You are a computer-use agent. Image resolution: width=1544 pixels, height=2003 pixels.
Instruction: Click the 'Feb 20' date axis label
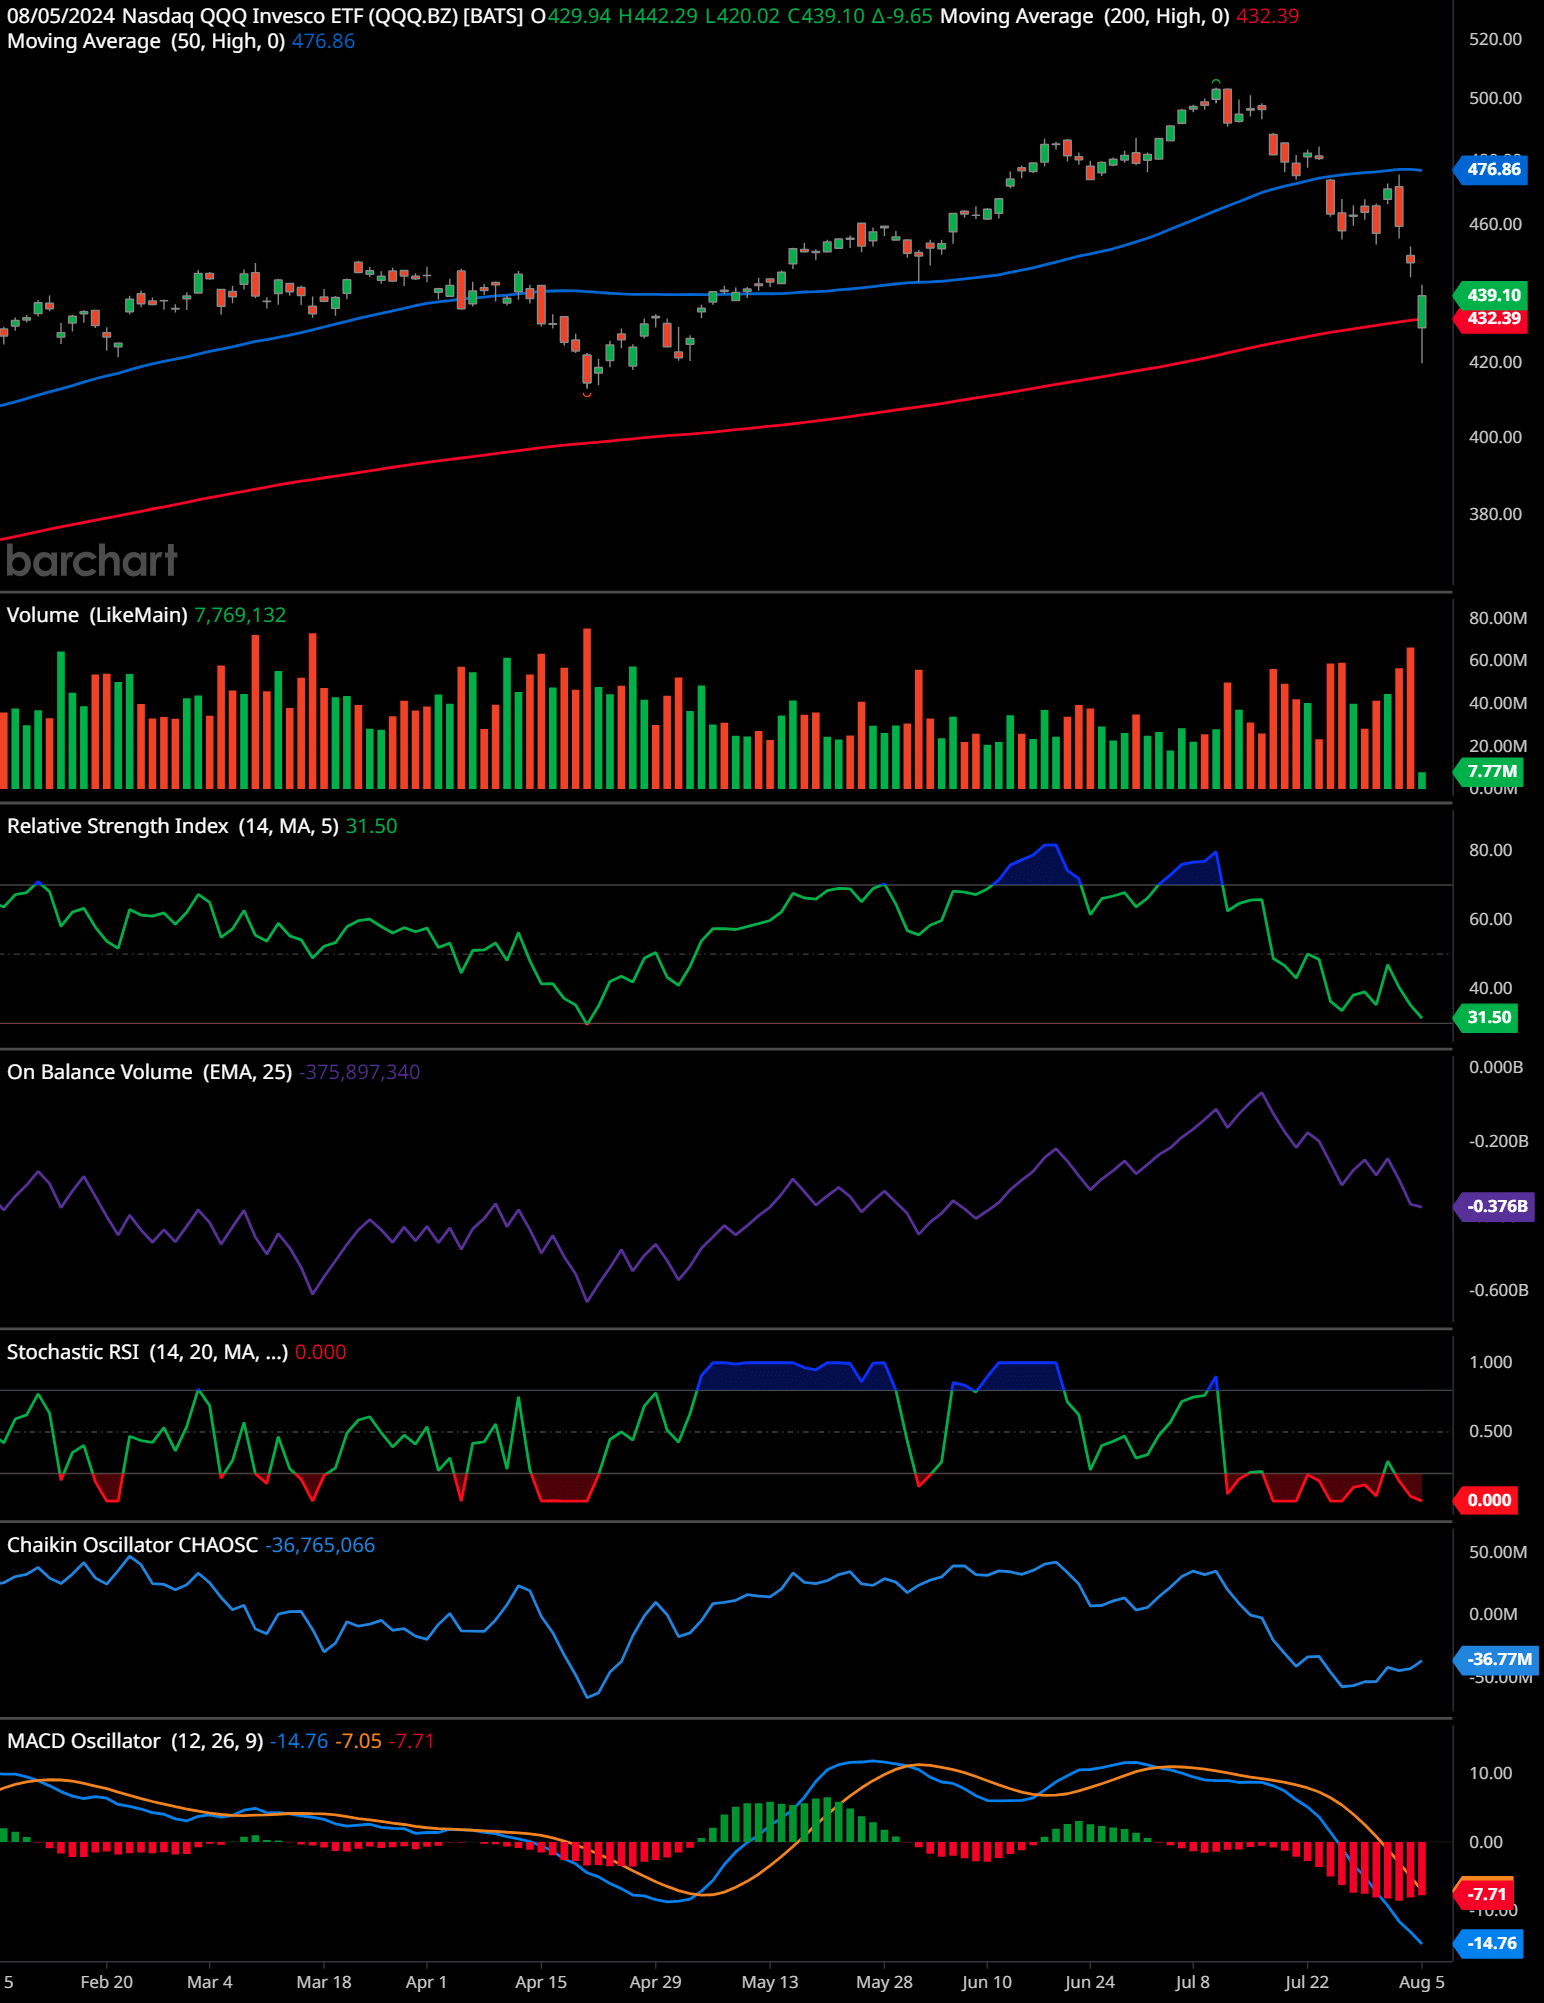click(x=107, y=1982)
